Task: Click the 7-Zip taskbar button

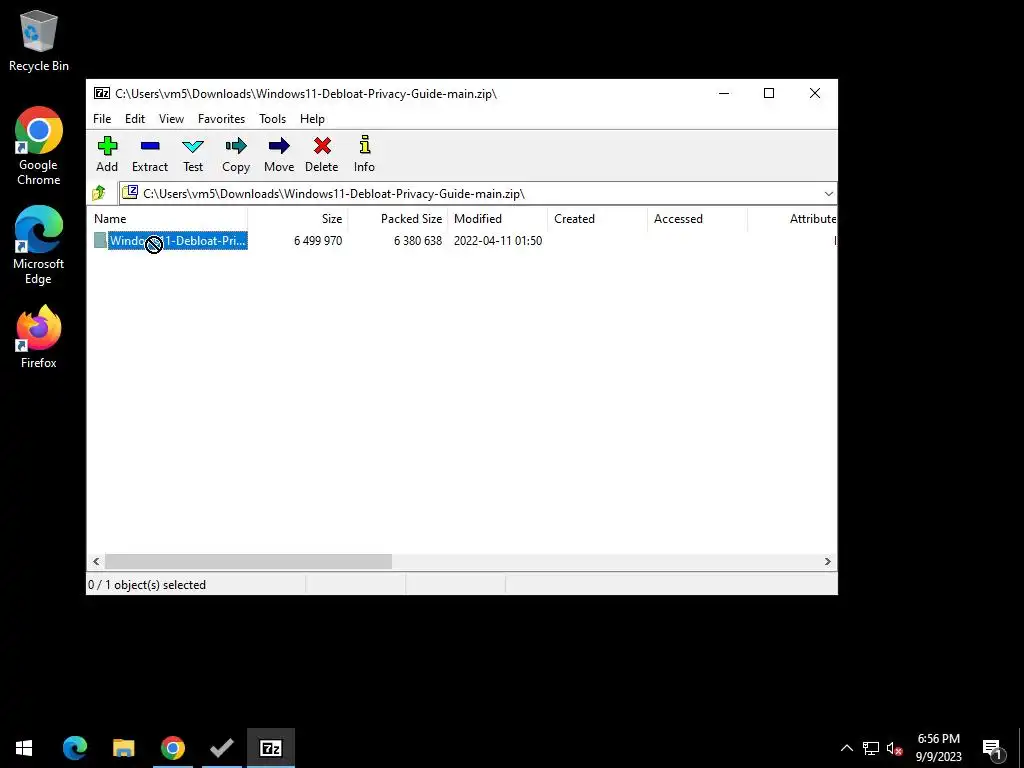Action: 271,748
